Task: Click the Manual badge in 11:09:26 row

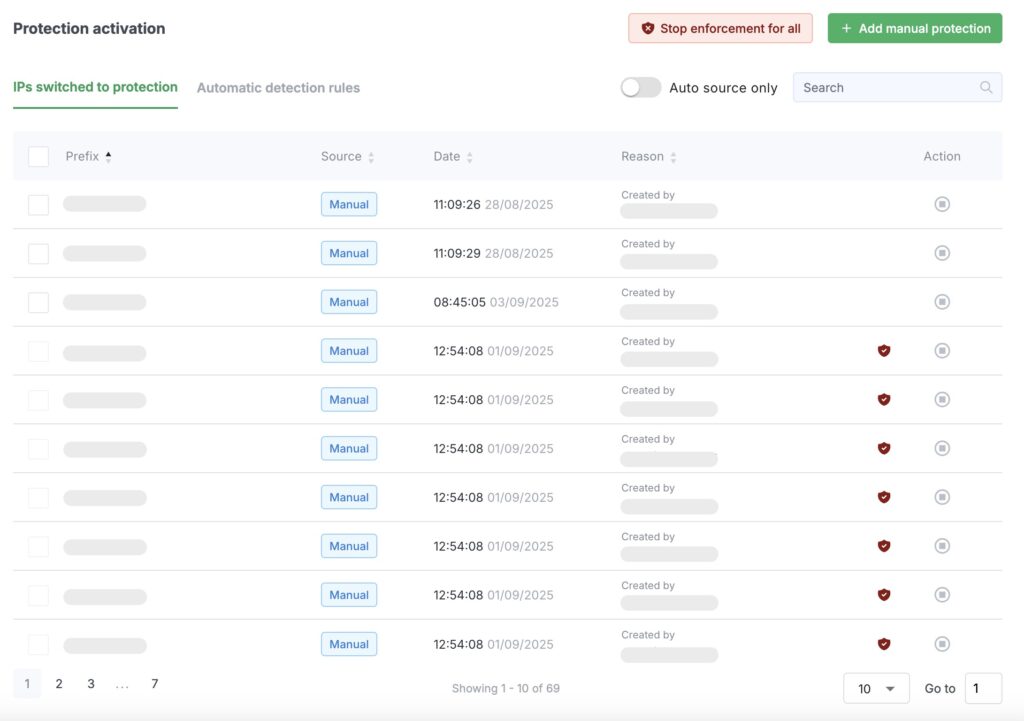Action: coord(349,204)
